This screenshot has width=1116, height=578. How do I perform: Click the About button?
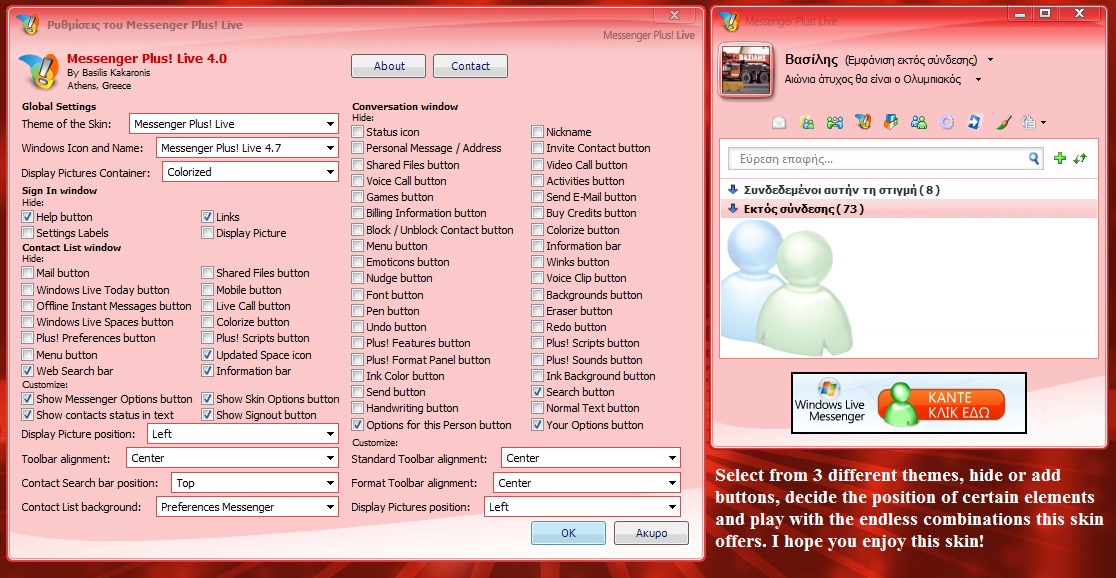point(389,66)
